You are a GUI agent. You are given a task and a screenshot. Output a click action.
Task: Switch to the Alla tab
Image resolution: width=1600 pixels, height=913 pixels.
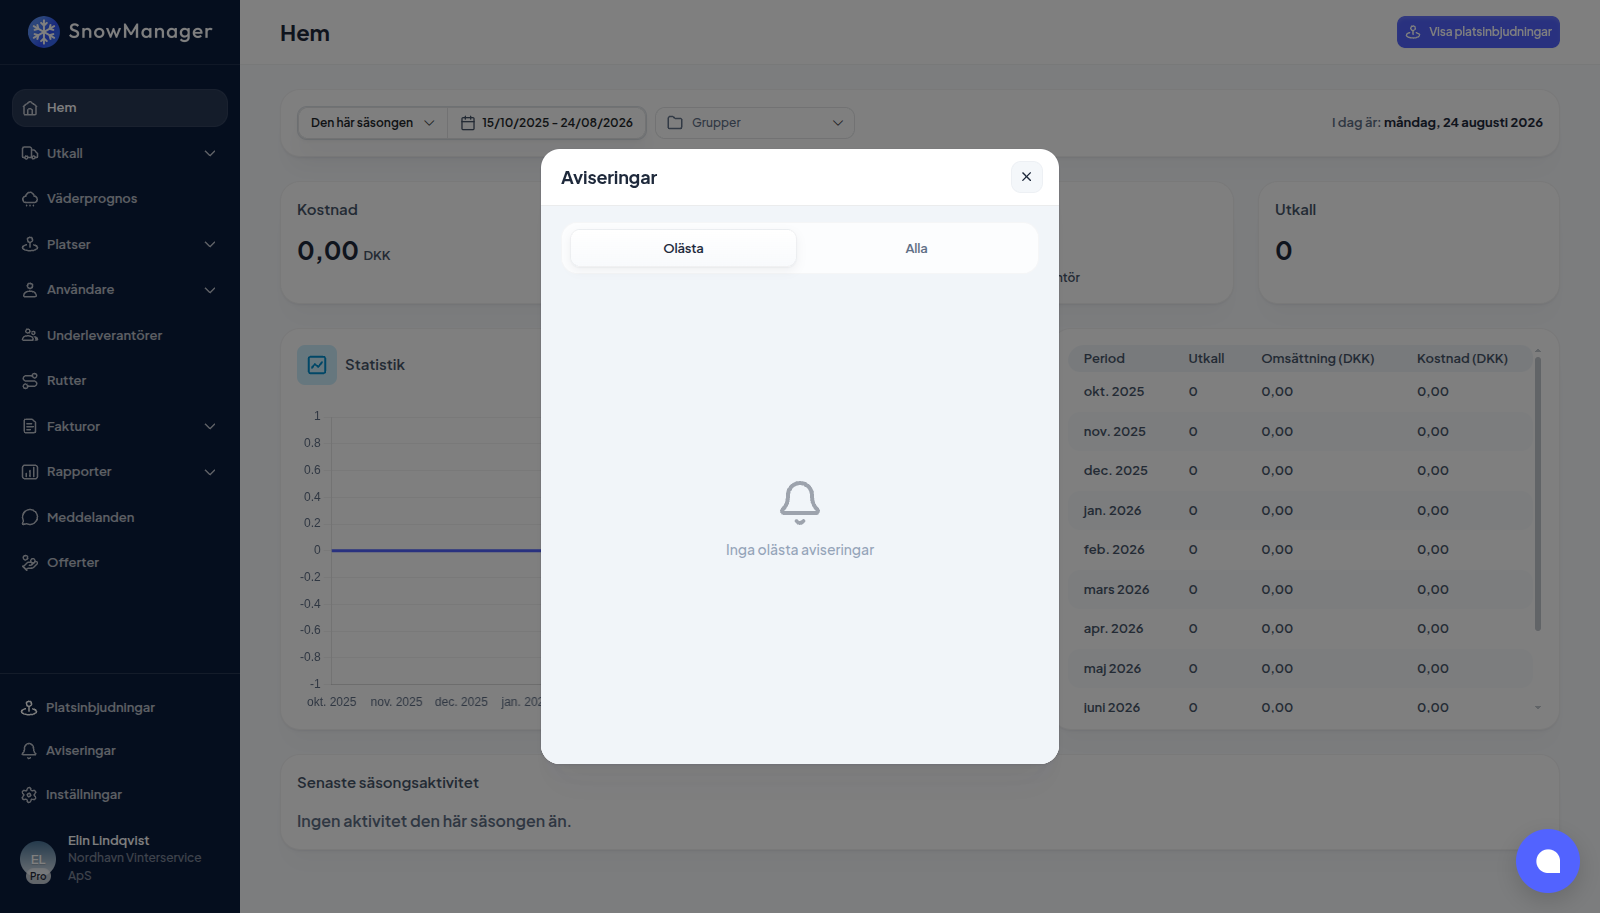[917, 248]
